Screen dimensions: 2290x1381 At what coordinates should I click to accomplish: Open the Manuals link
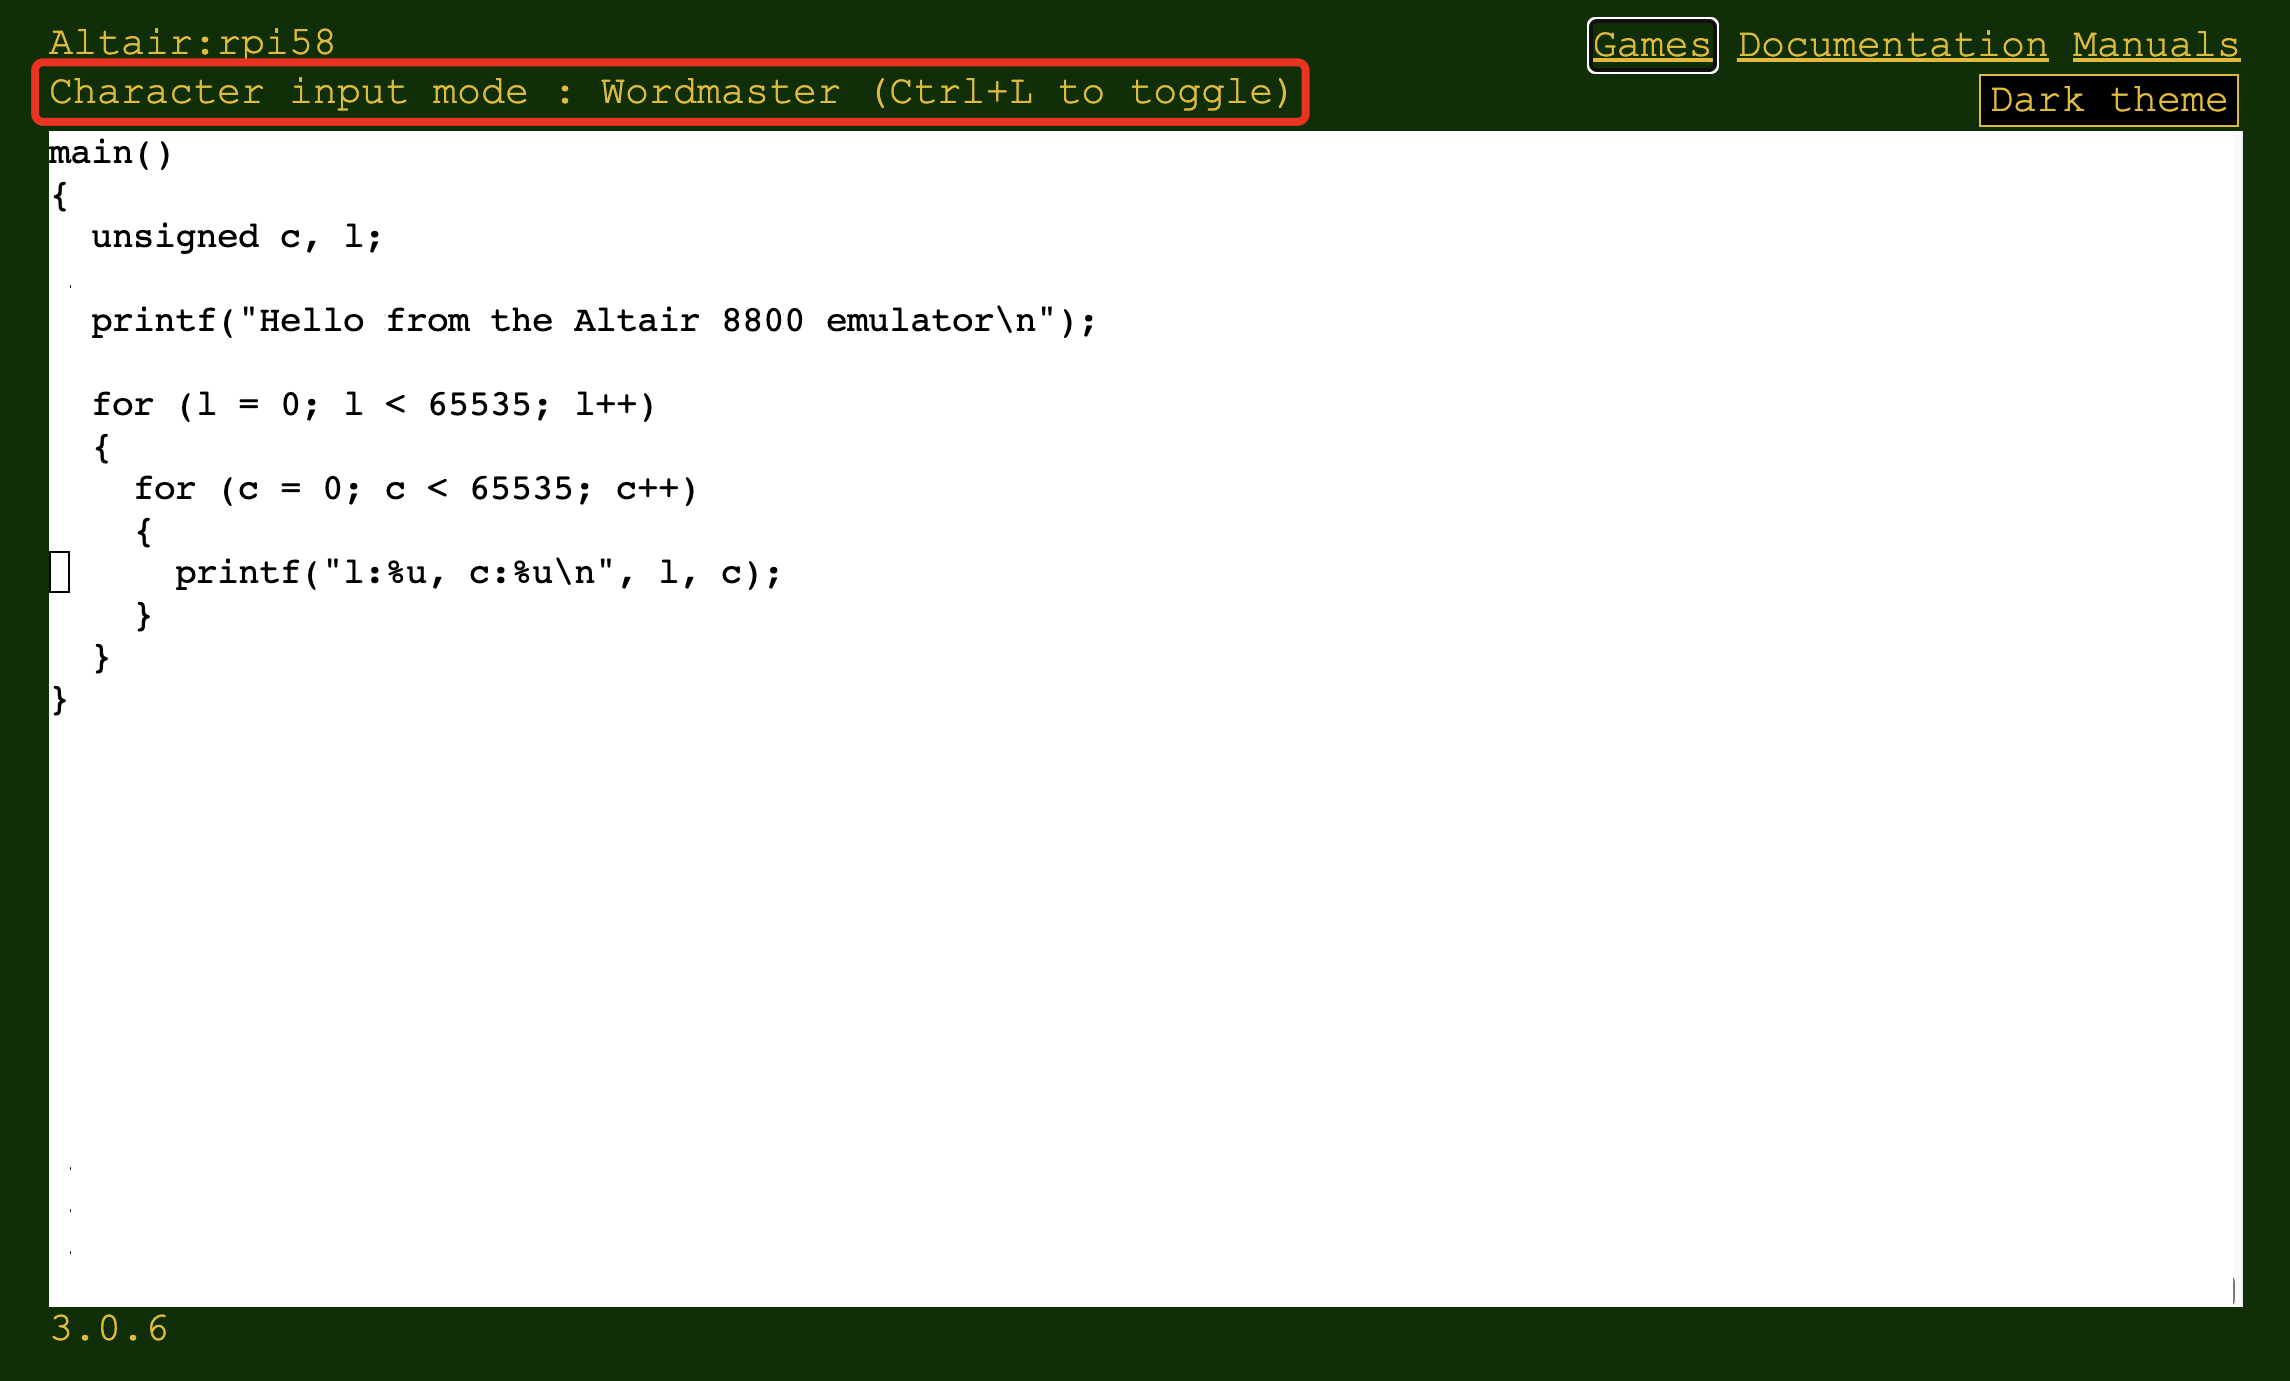[x=2155, y=45]
